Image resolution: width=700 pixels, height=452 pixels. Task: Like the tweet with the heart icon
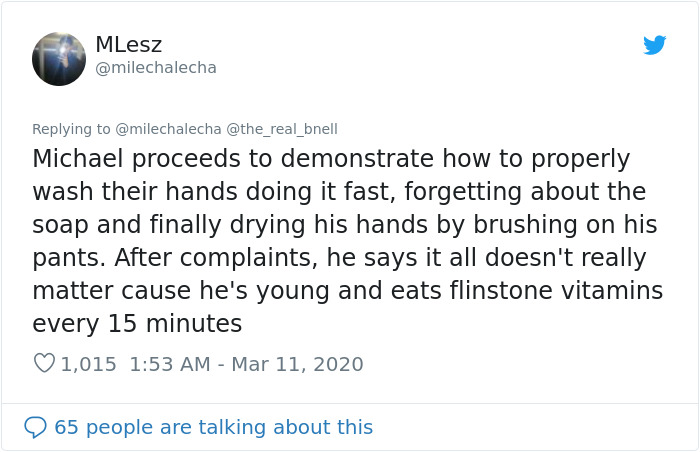(x=44, y=364)
